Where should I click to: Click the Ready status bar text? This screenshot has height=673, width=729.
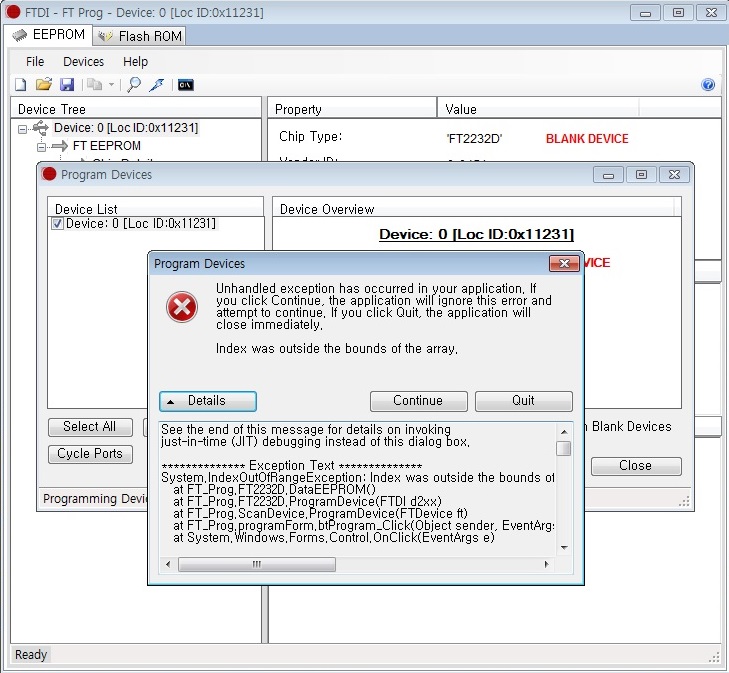tap(31, 655)
